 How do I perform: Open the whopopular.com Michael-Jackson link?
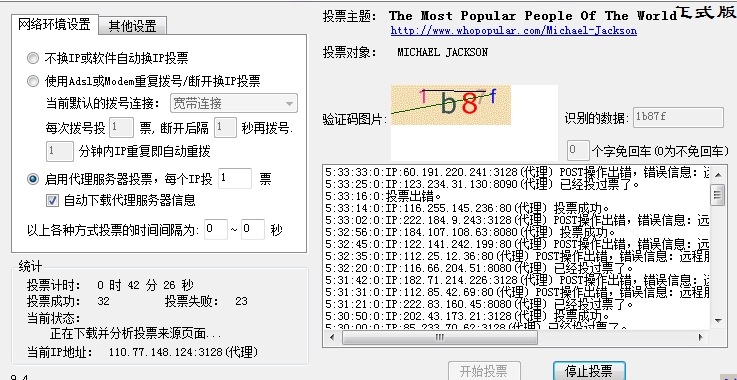point(514,31)
